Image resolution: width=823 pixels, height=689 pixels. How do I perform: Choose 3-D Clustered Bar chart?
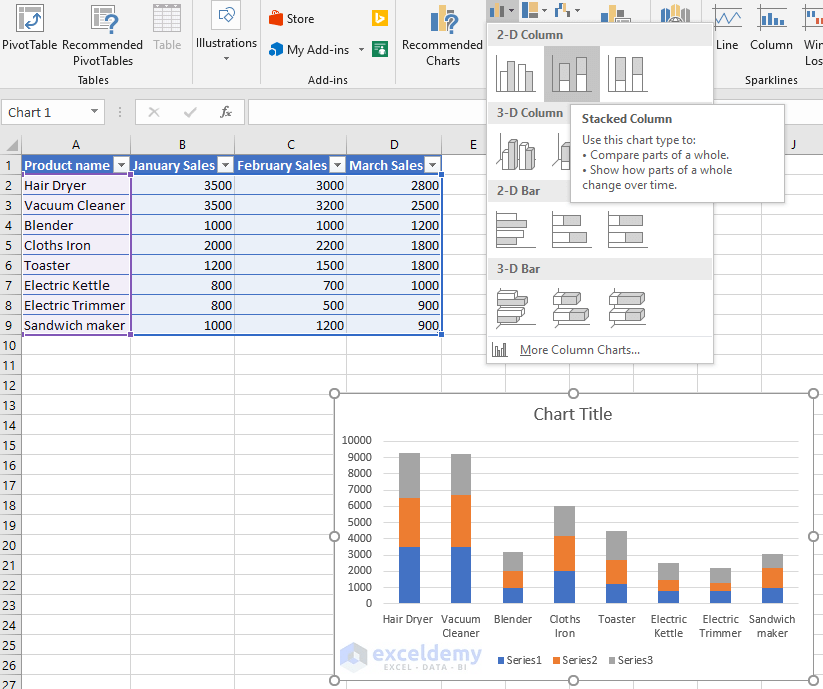[515, 308]
